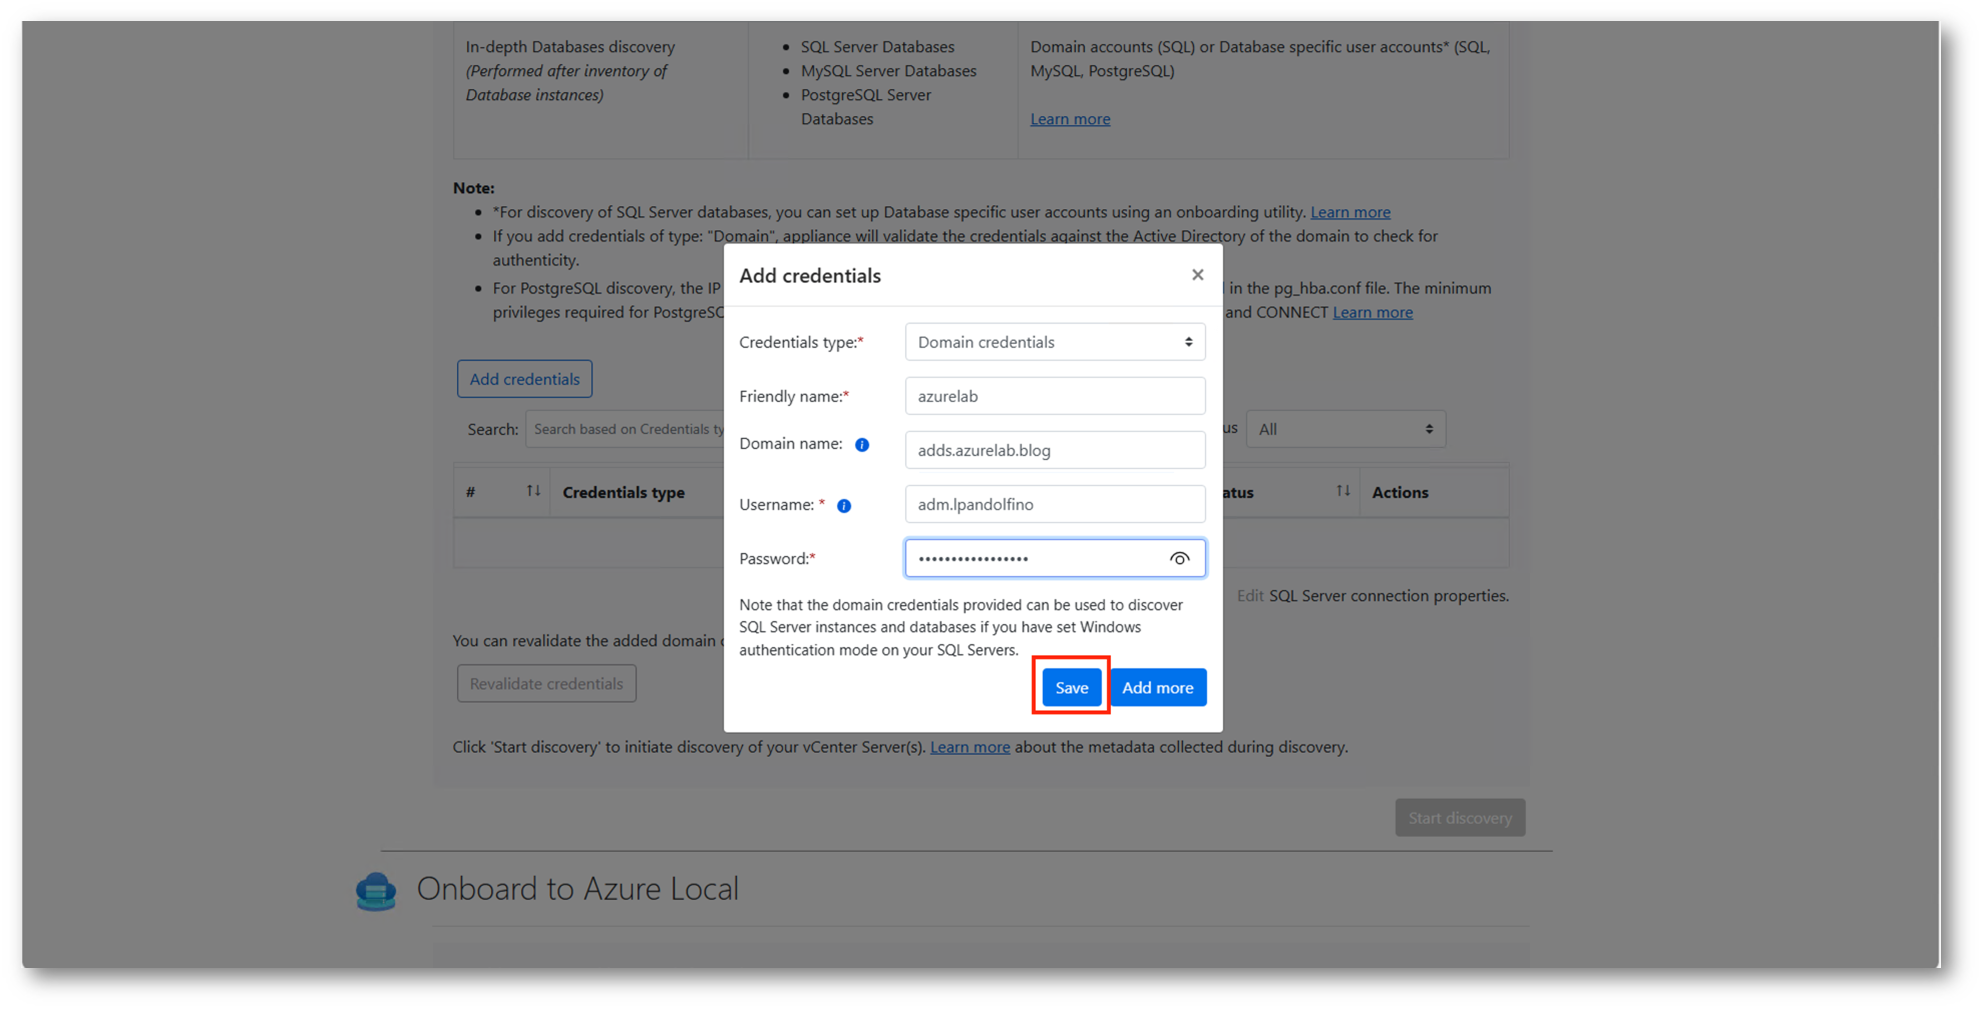Close the Add credentials dialog
Viewport: 1983px width, 1010px height.
pos(1197,275)
